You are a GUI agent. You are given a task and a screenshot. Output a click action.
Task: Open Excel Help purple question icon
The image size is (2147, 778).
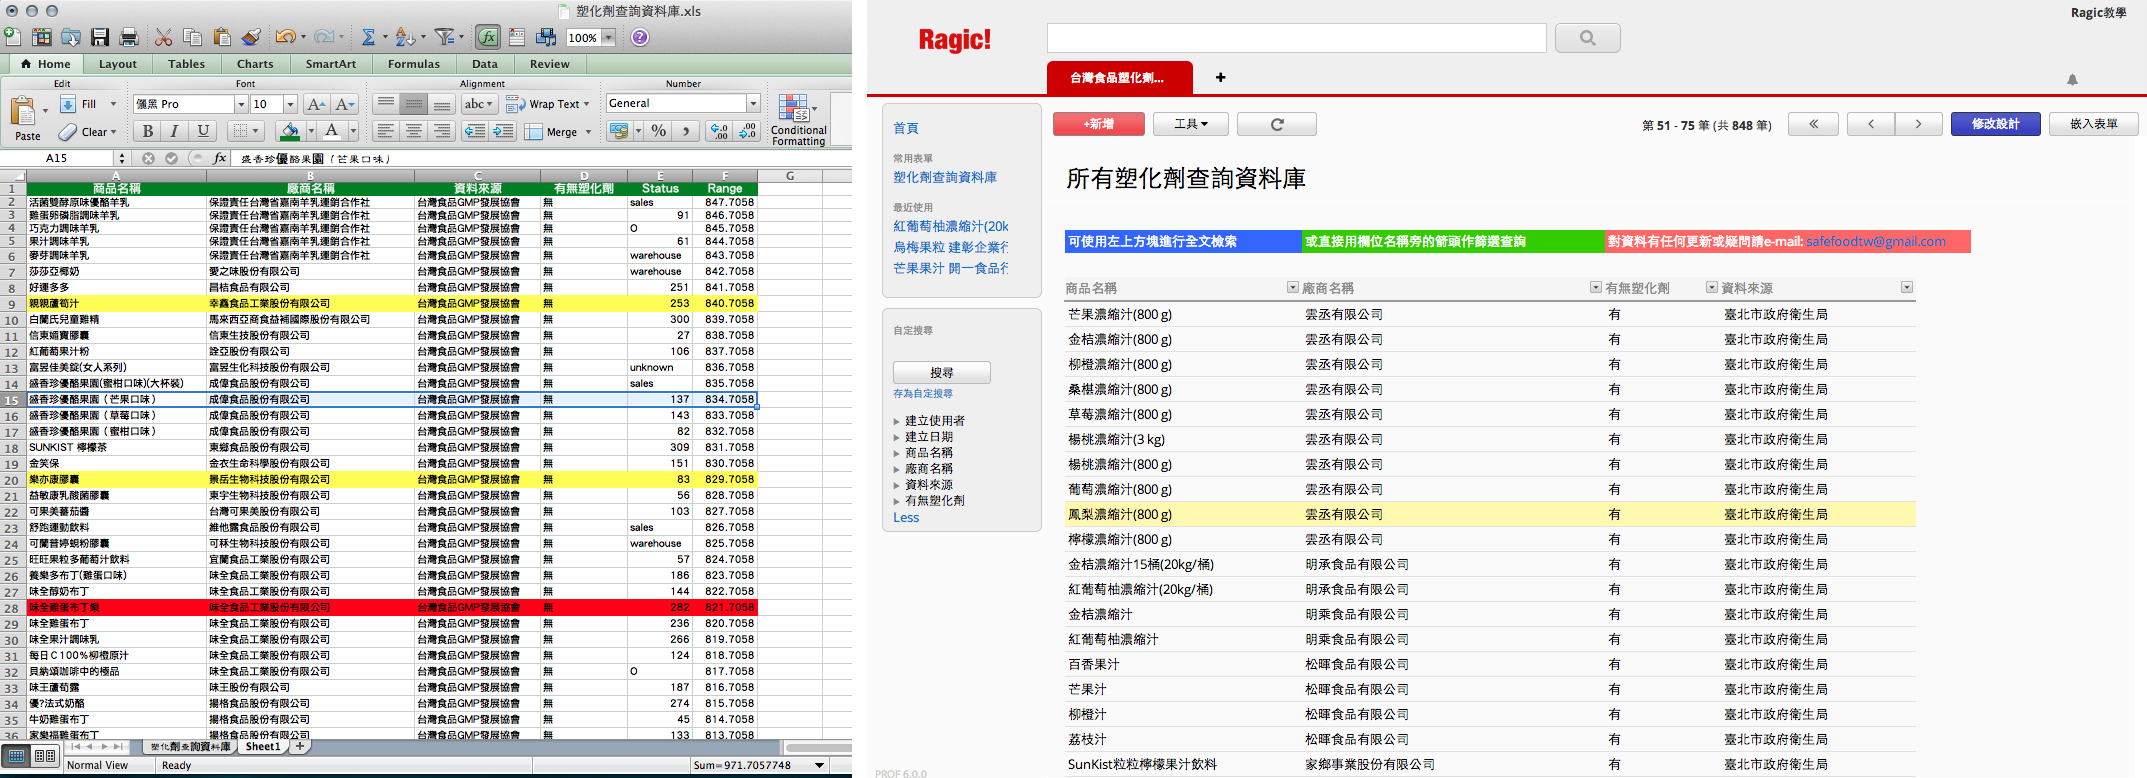point(640,37)
